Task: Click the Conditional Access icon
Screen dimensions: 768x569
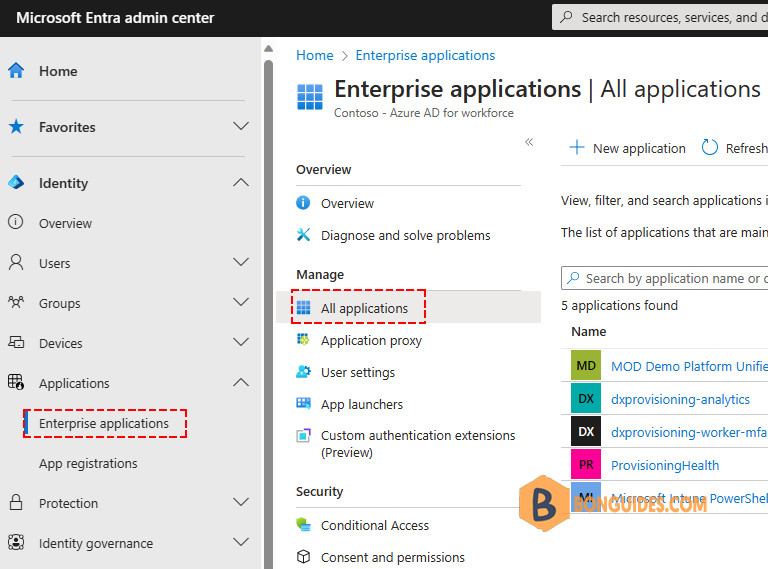Action: [x=303, y=524]
